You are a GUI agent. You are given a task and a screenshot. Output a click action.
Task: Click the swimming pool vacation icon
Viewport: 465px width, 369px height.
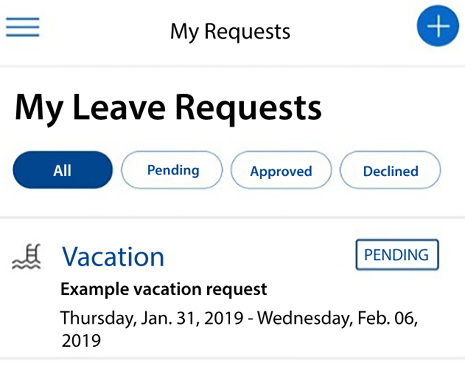(26, 256)
